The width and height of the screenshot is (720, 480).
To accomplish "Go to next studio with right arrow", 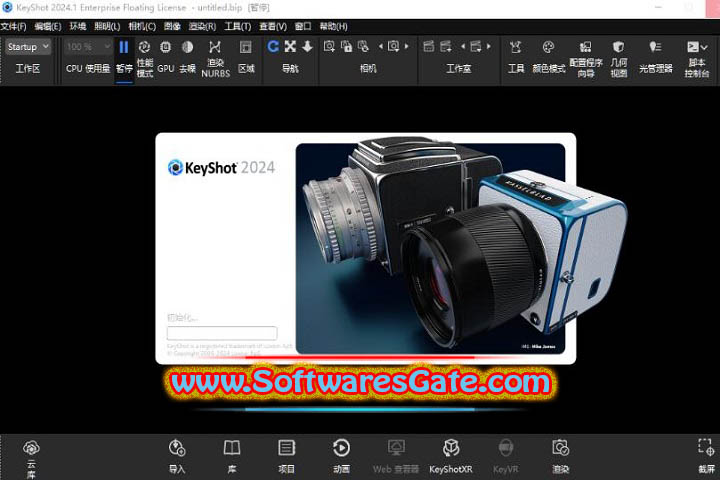I will (x=489, y=46).
